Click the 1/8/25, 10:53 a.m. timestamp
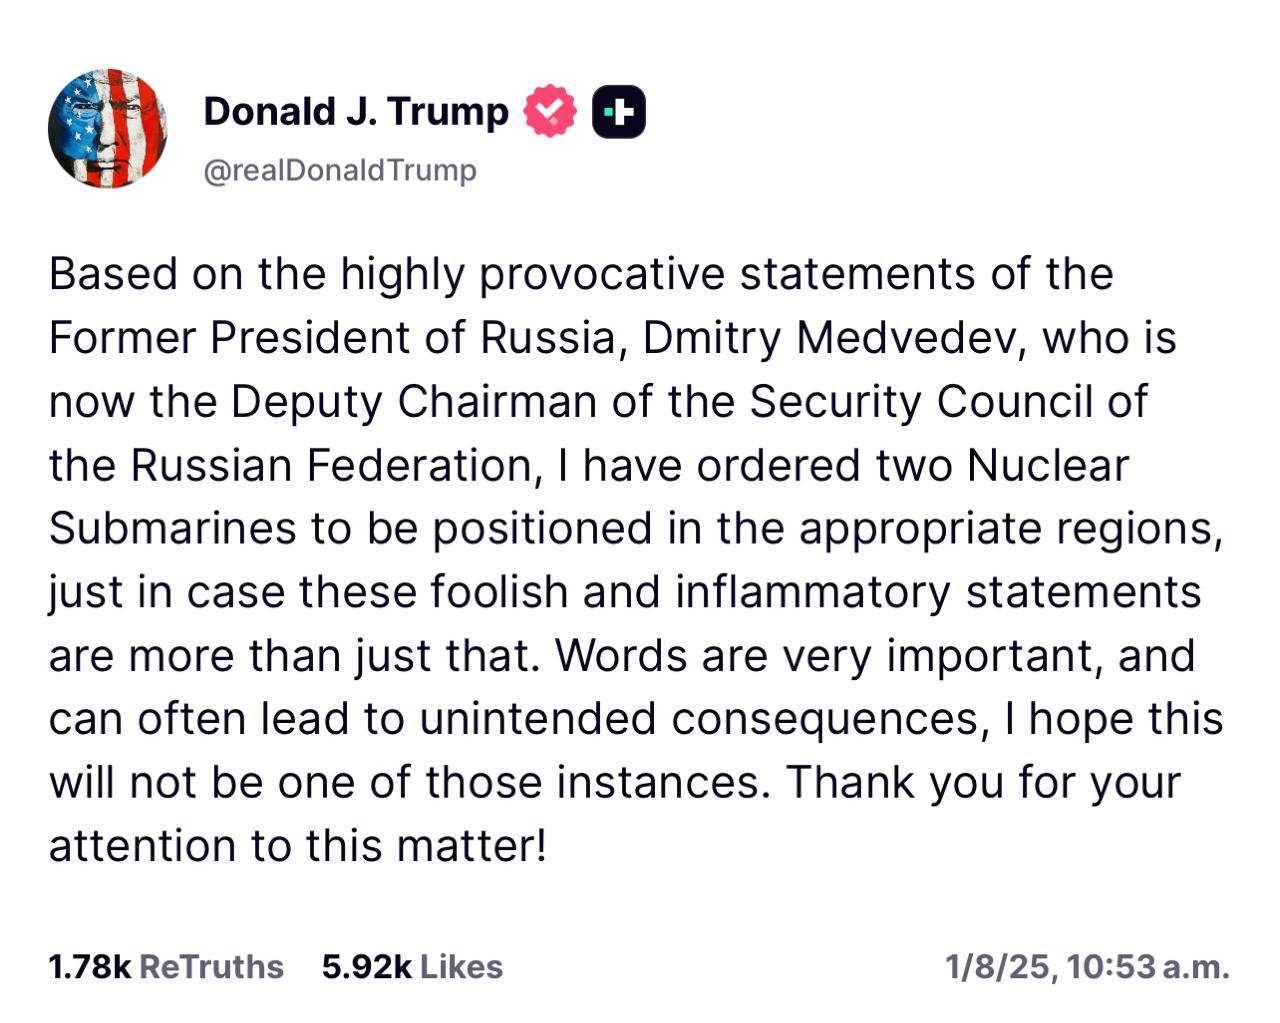 click(x=1086, y=966)
